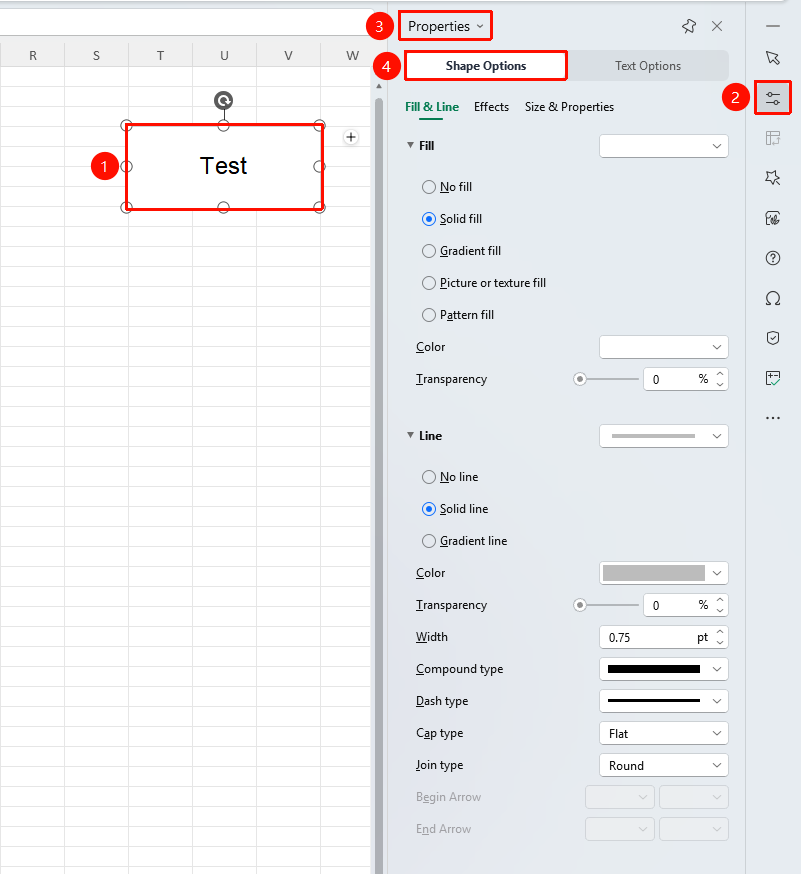Open the omega symbol icon in sidebar
This screenshot has height=874, width=801.
coord(773,298)
